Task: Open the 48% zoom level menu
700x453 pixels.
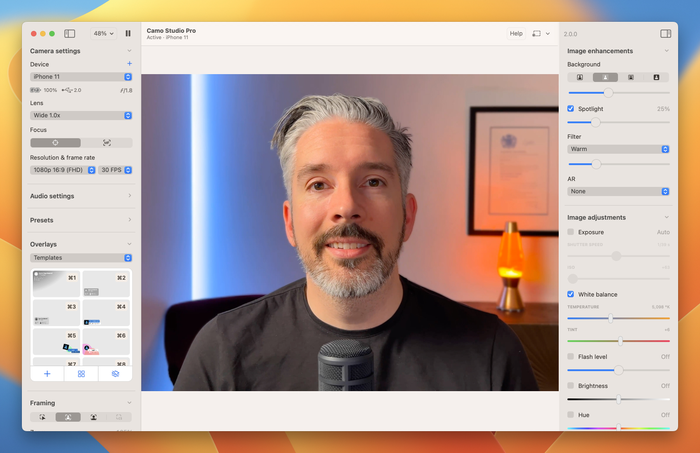Action: [x=103, y=33]
